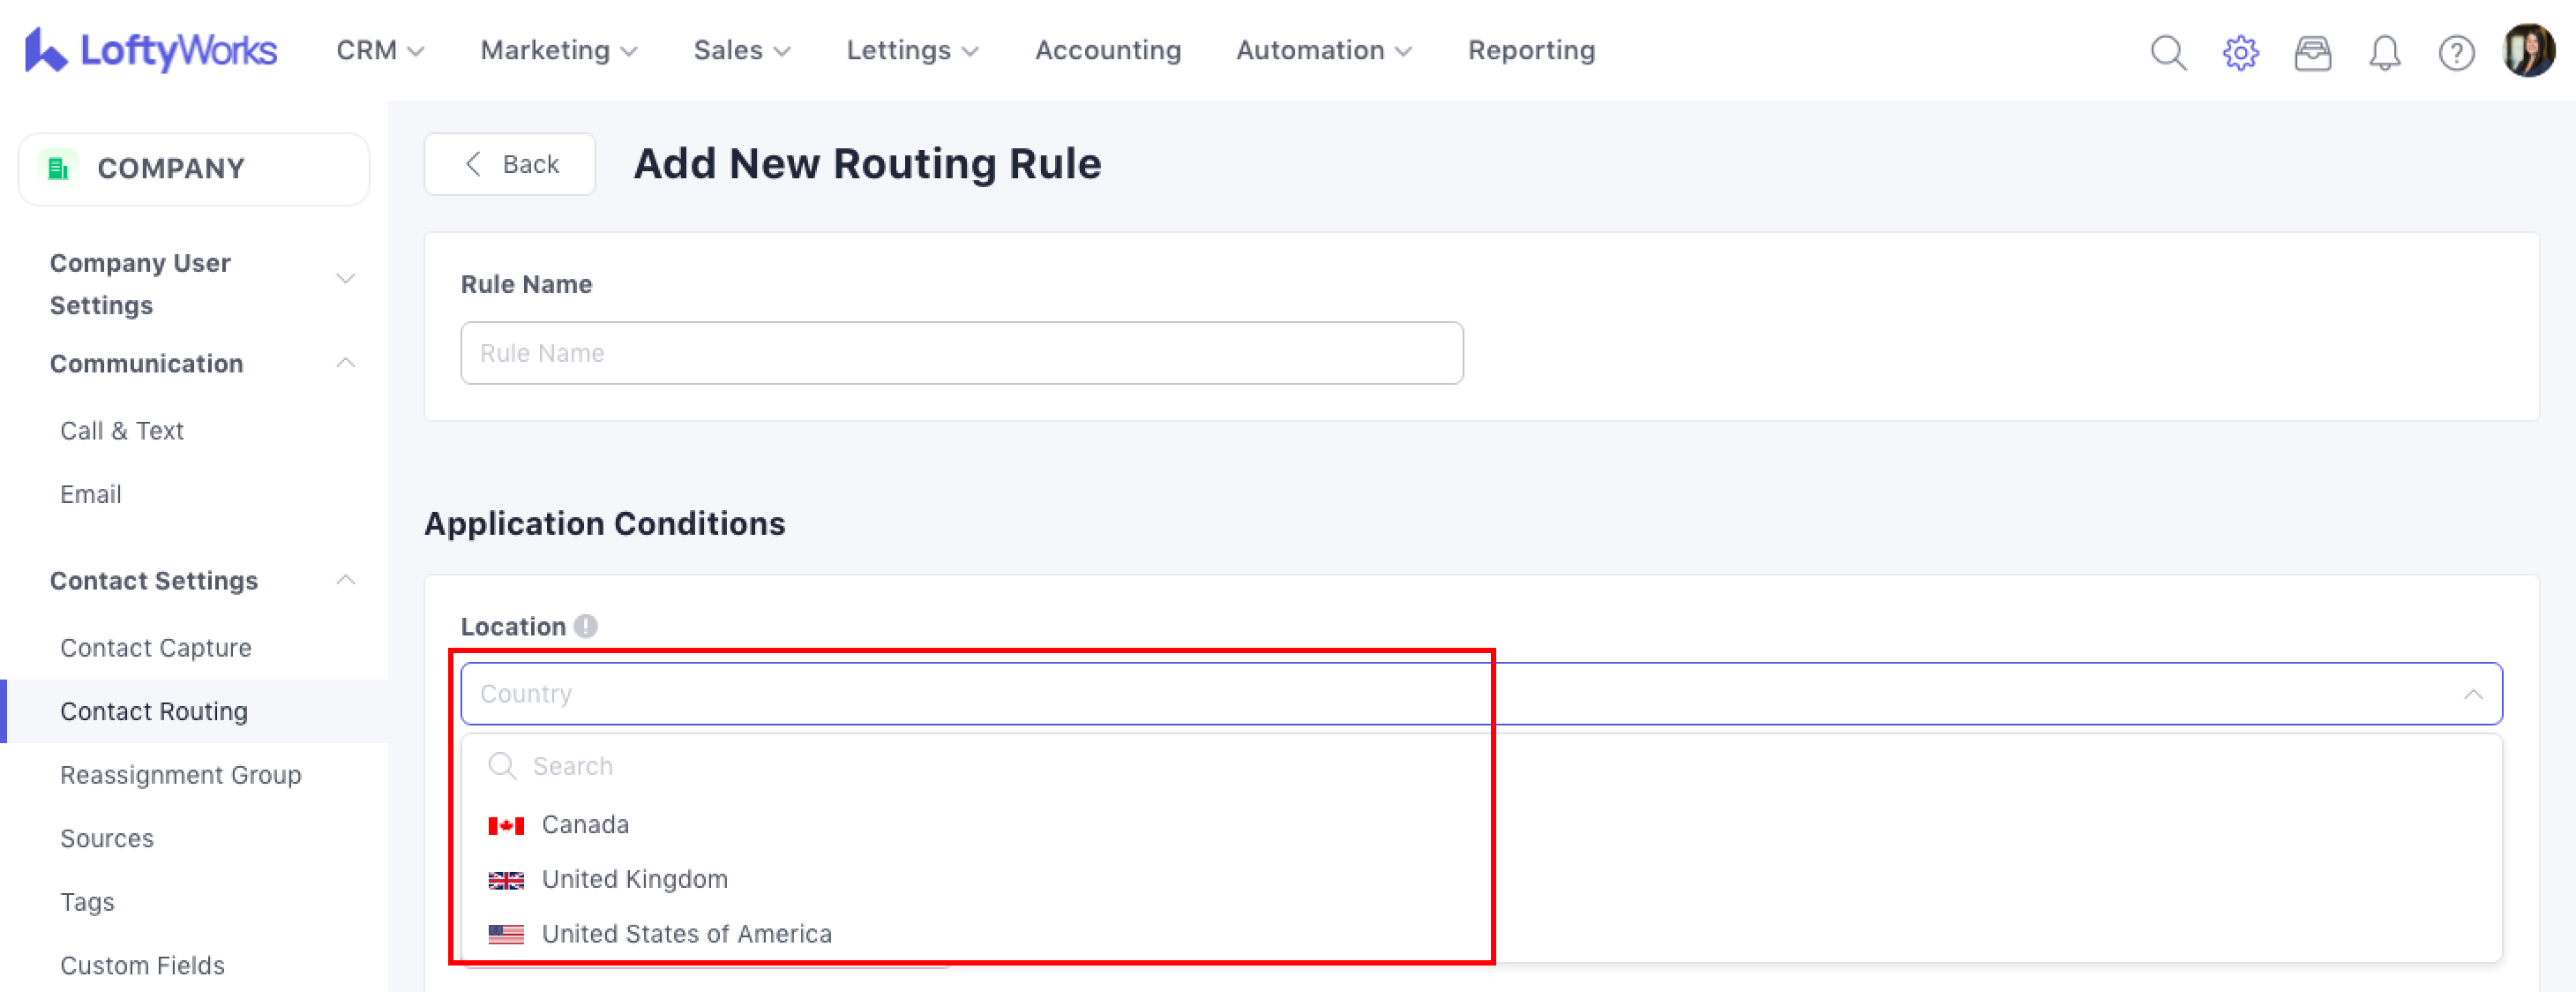Click the Rule Name input field
Screen dimensions: 2576x992
[x=961, y=353]
